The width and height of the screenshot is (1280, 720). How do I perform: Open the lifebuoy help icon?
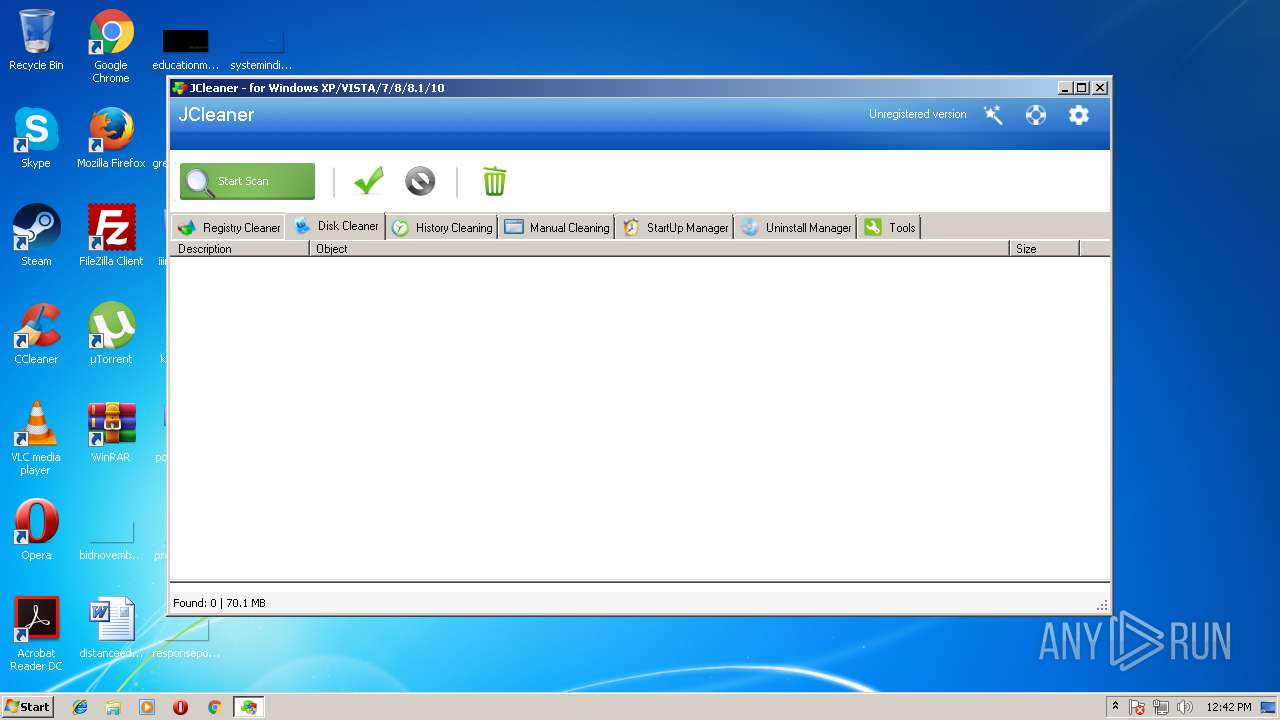[1036, 115]
